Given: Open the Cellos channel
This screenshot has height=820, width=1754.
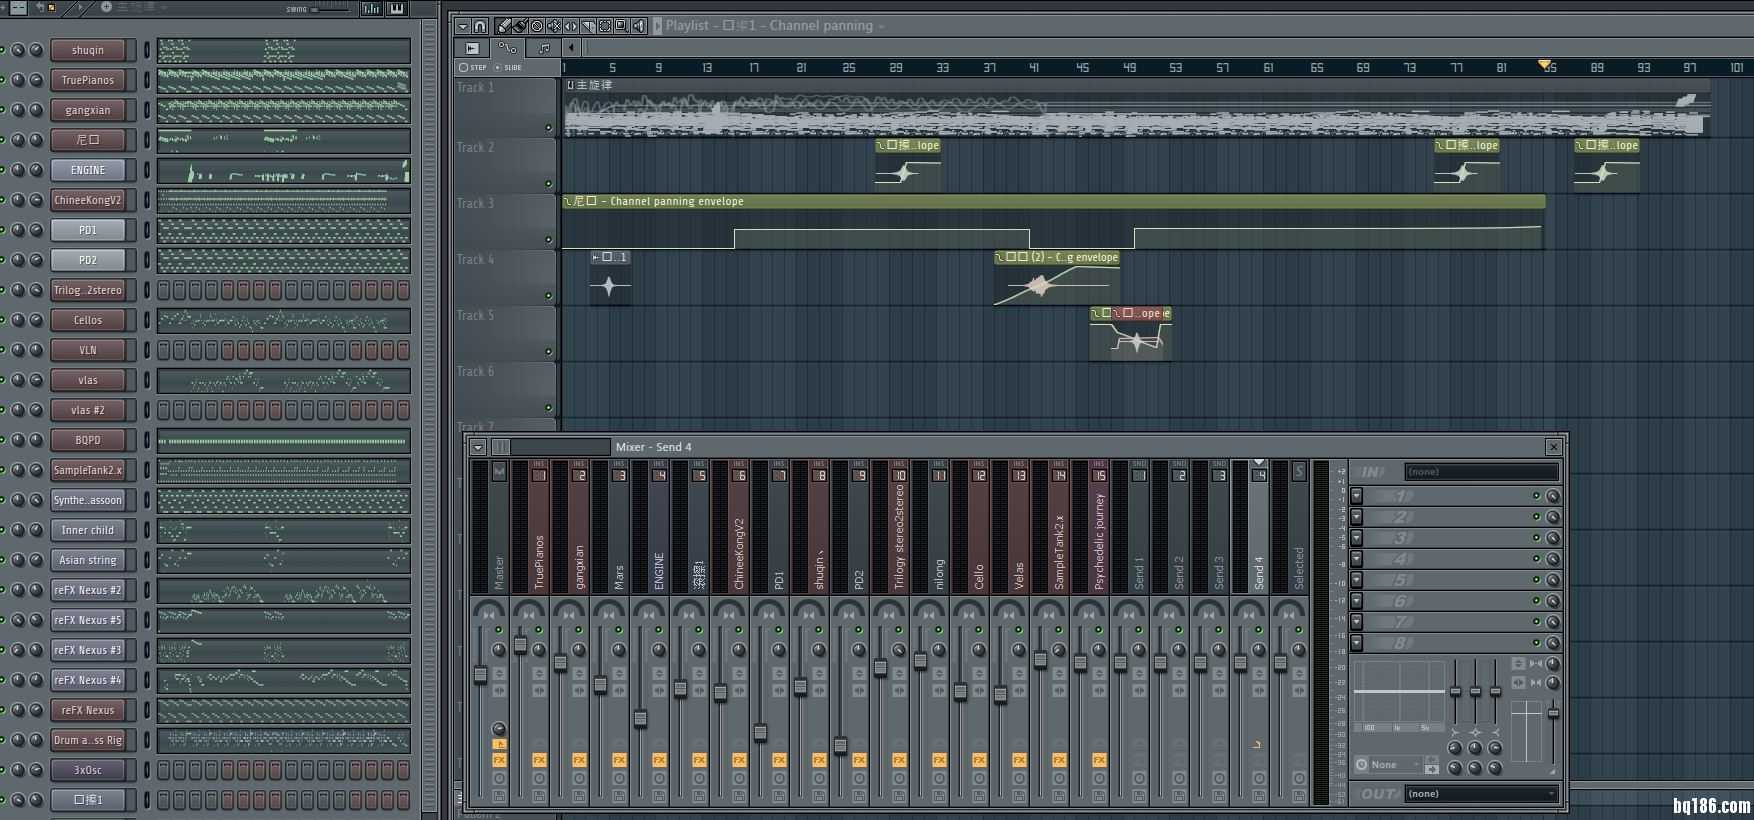Looking at the screenshot, I should pos(88,320).
